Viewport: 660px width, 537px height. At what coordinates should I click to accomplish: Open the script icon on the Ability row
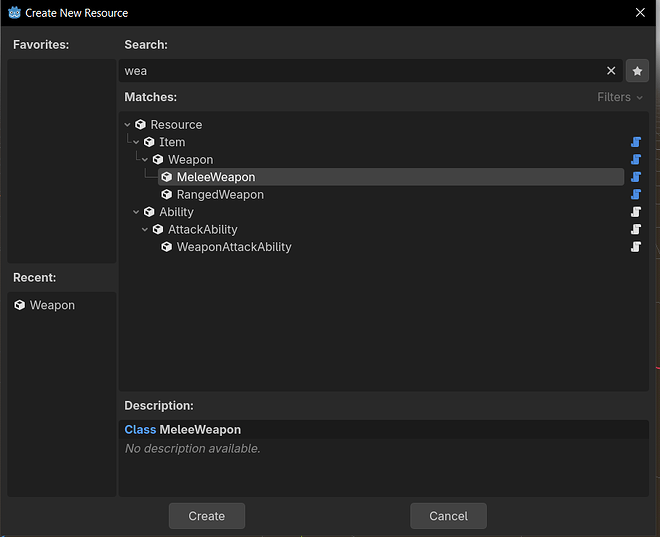pyautogui.click(x=636, y=212)
